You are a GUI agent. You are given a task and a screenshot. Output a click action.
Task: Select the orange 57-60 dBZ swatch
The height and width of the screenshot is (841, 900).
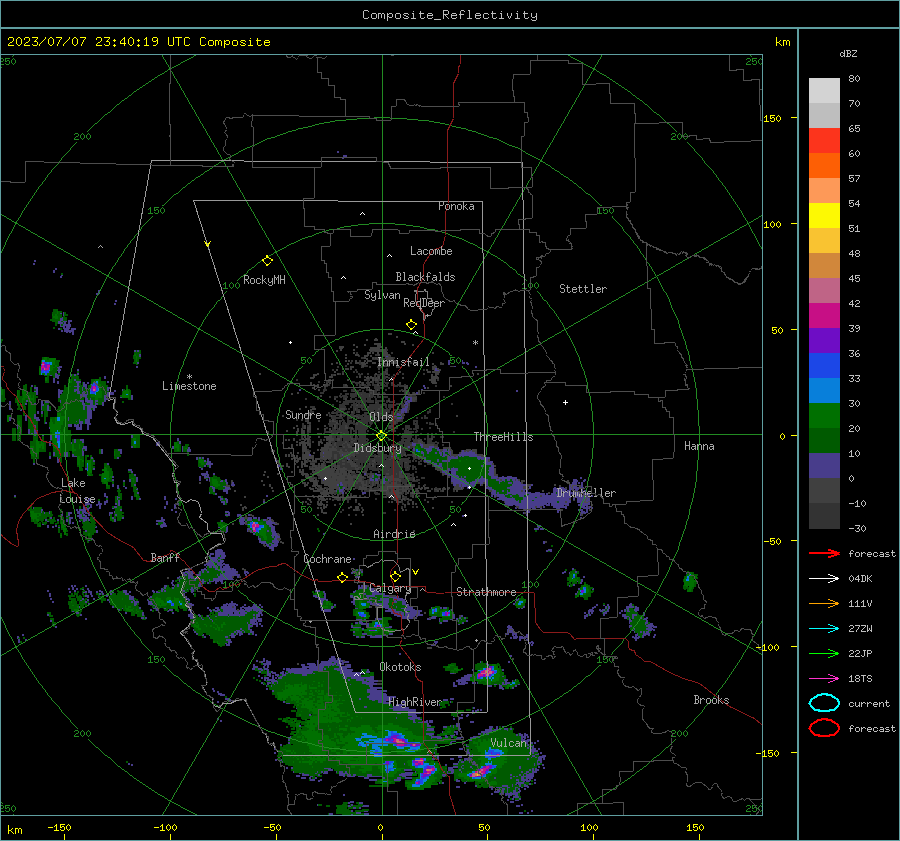tap(824, 166)
